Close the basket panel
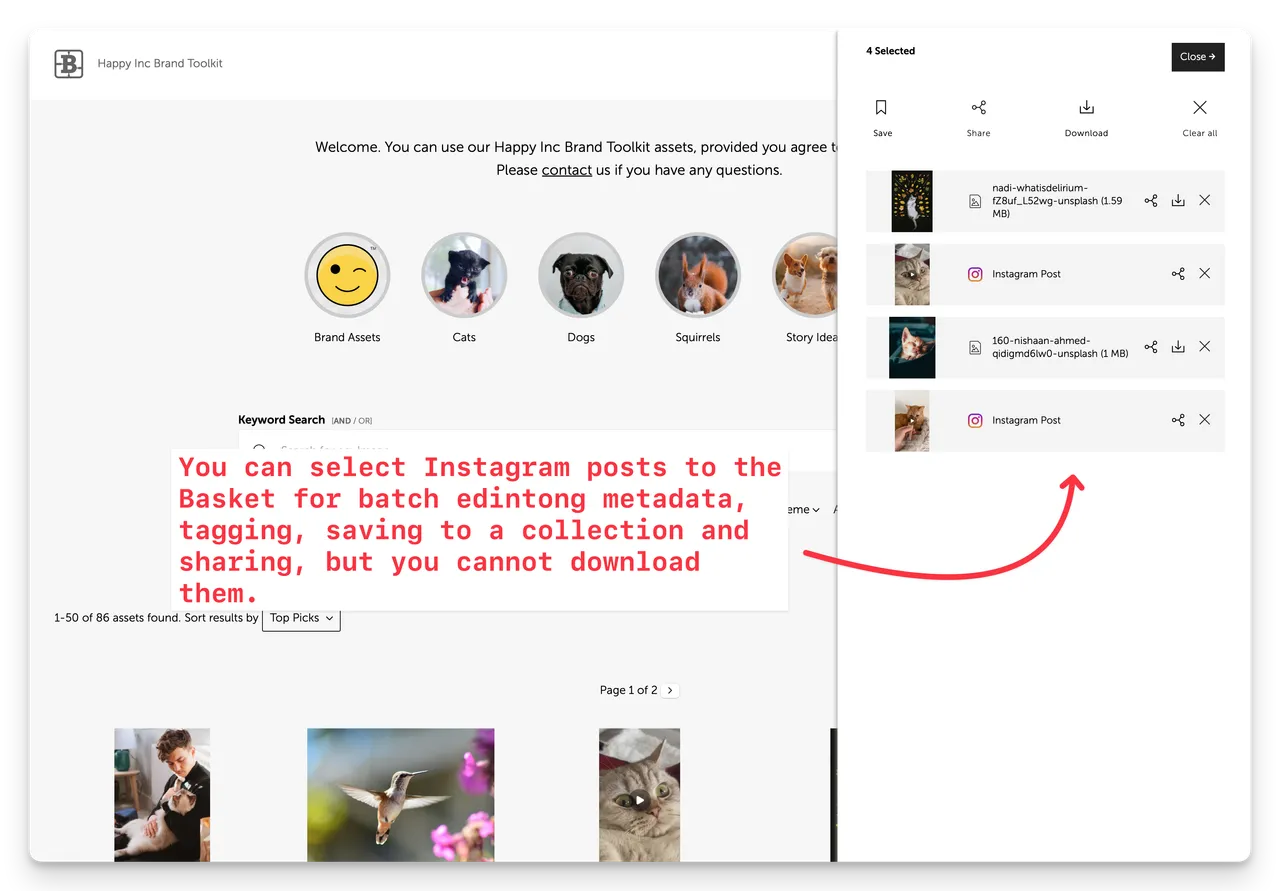Viewport: 1280px width, 891px height. coord(1197,57)
